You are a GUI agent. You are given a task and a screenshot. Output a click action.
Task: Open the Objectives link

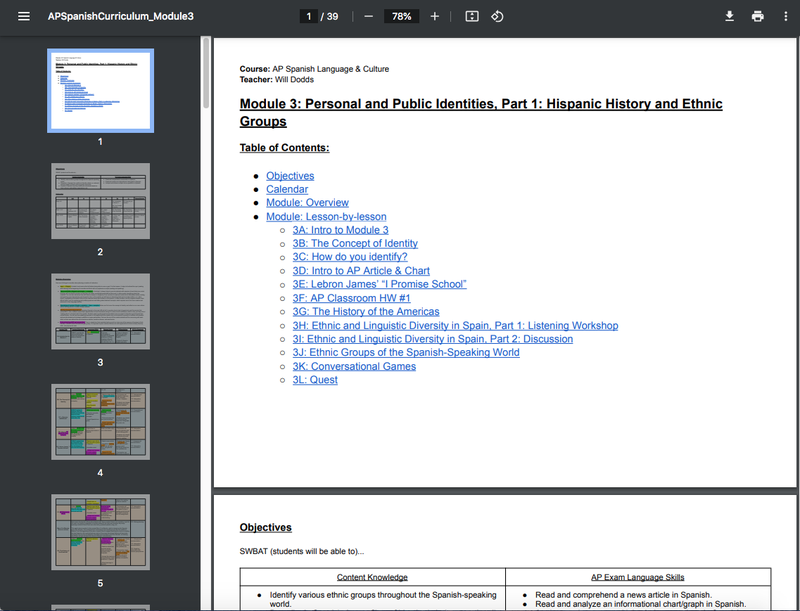(290, 176)
